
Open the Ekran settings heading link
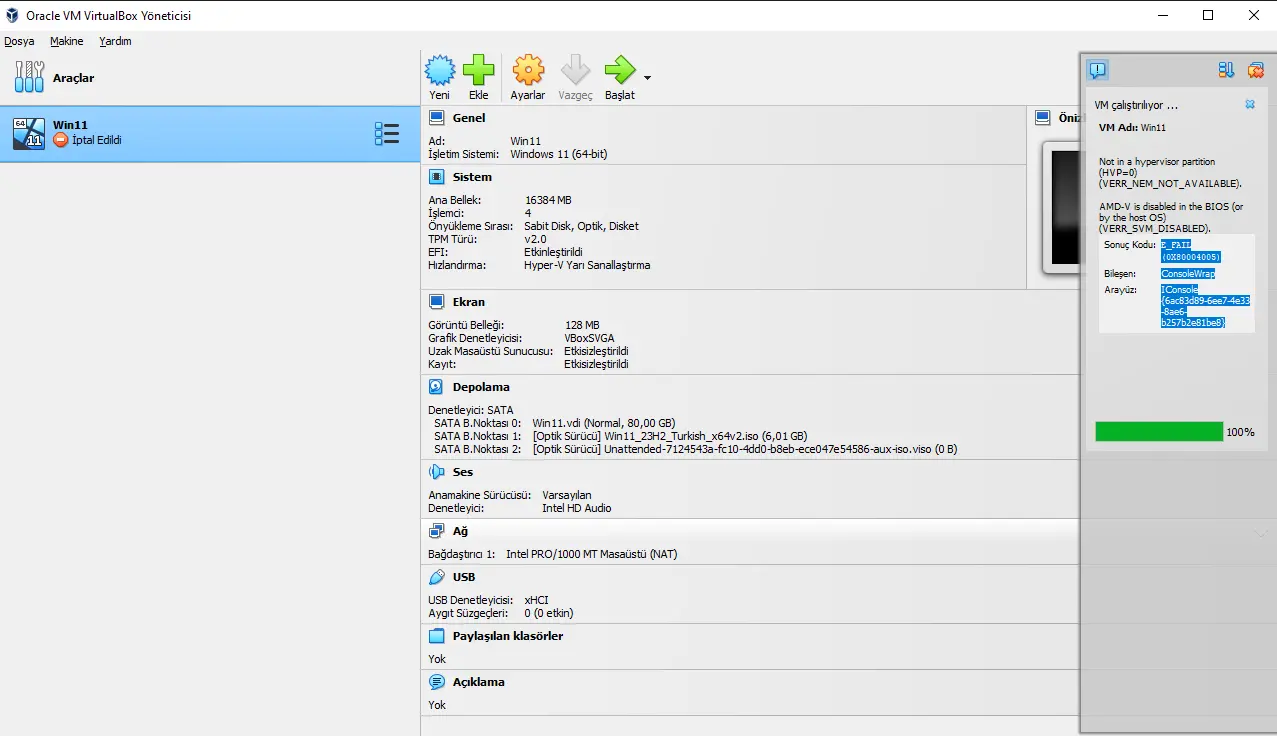[x=469, y=302]
